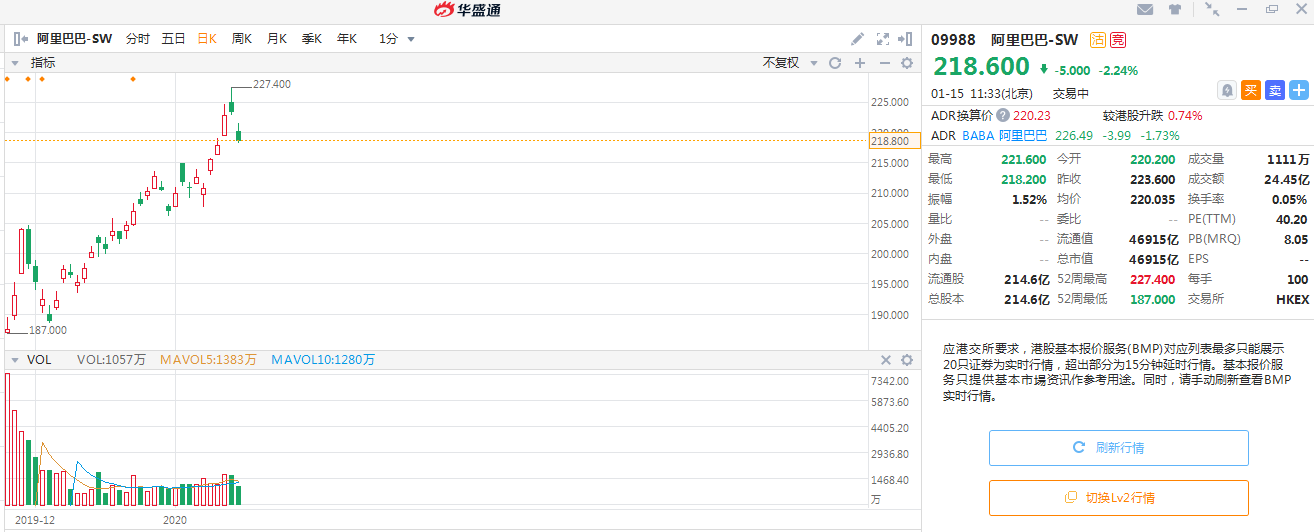Click the MAVOL5:1383万 legend

point(210,360)
